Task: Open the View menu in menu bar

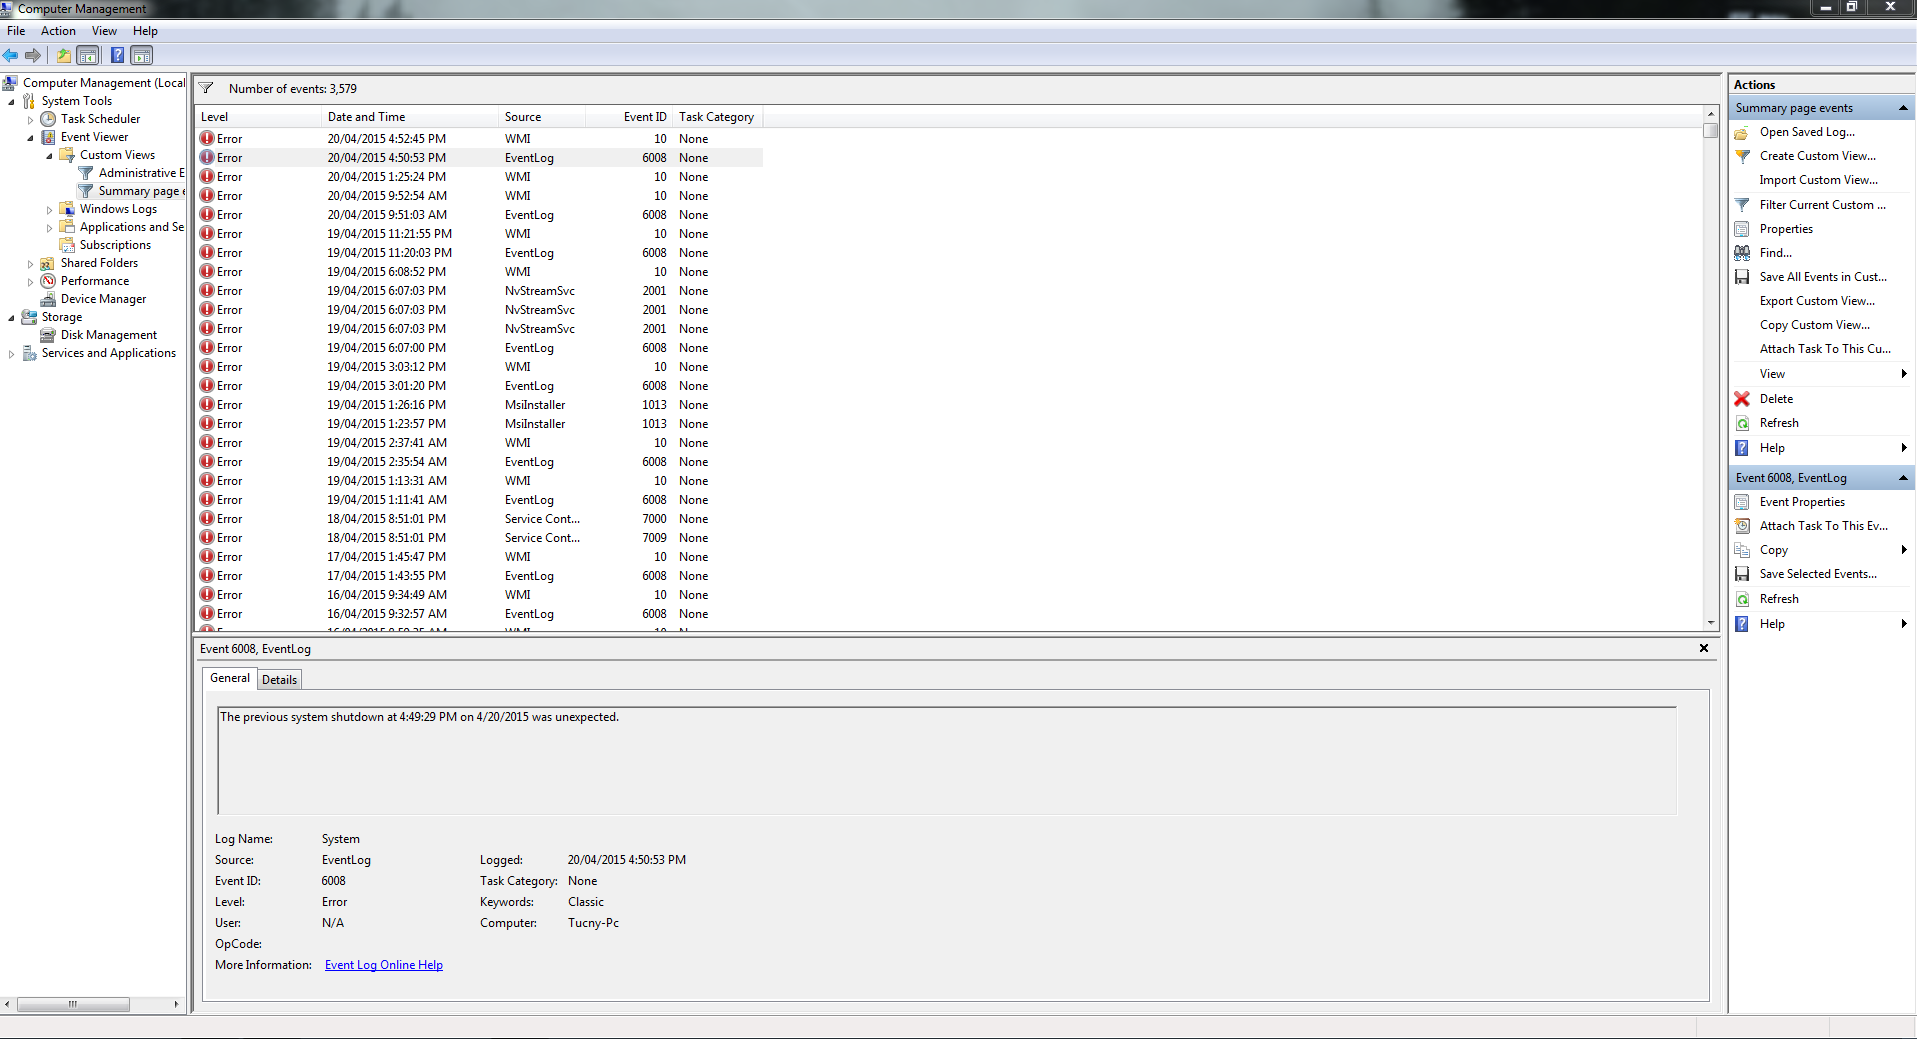Action: click(104, 31)
